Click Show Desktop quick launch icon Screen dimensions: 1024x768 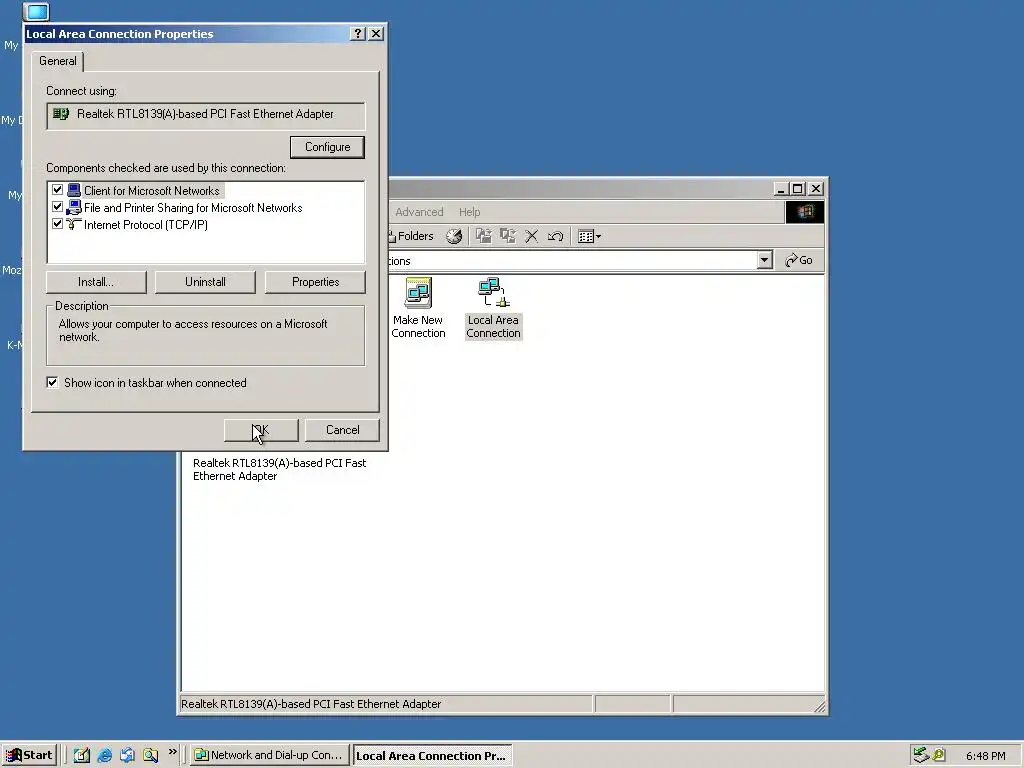coord(81,755)
